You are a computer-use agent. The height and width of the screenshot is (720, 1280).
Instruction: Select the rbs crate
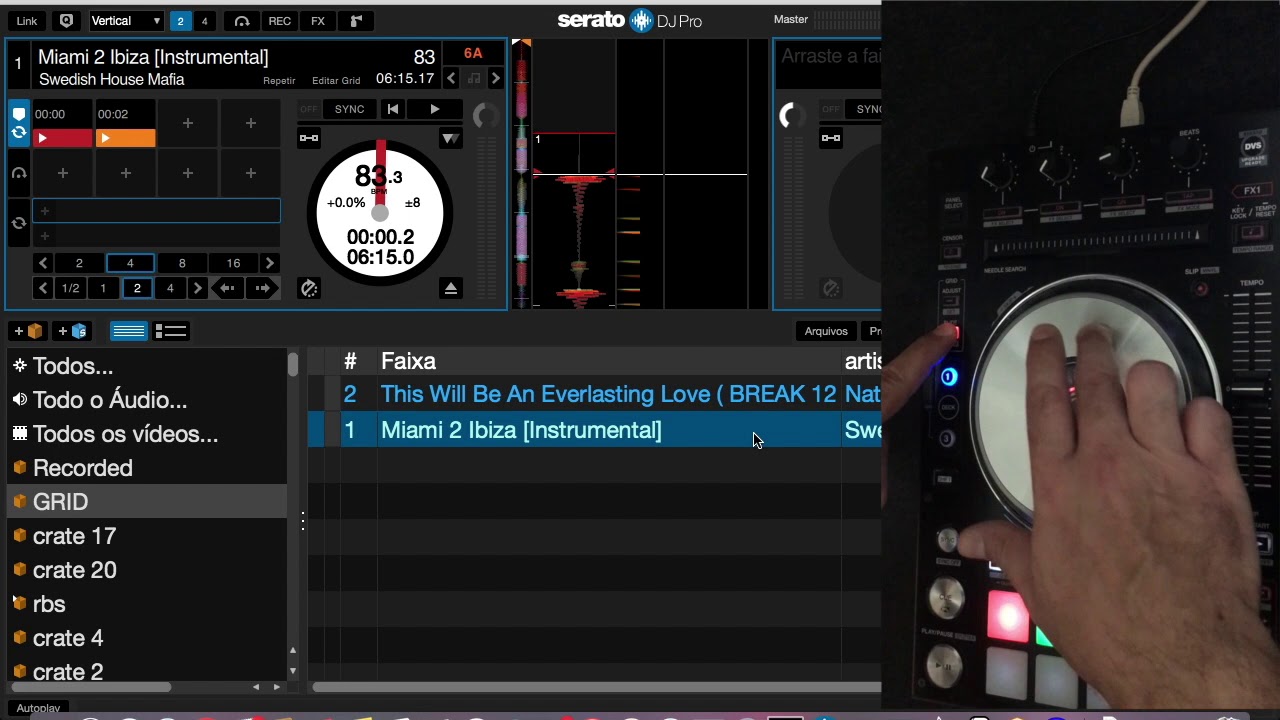pyautogui.click(x=147, y=604)
